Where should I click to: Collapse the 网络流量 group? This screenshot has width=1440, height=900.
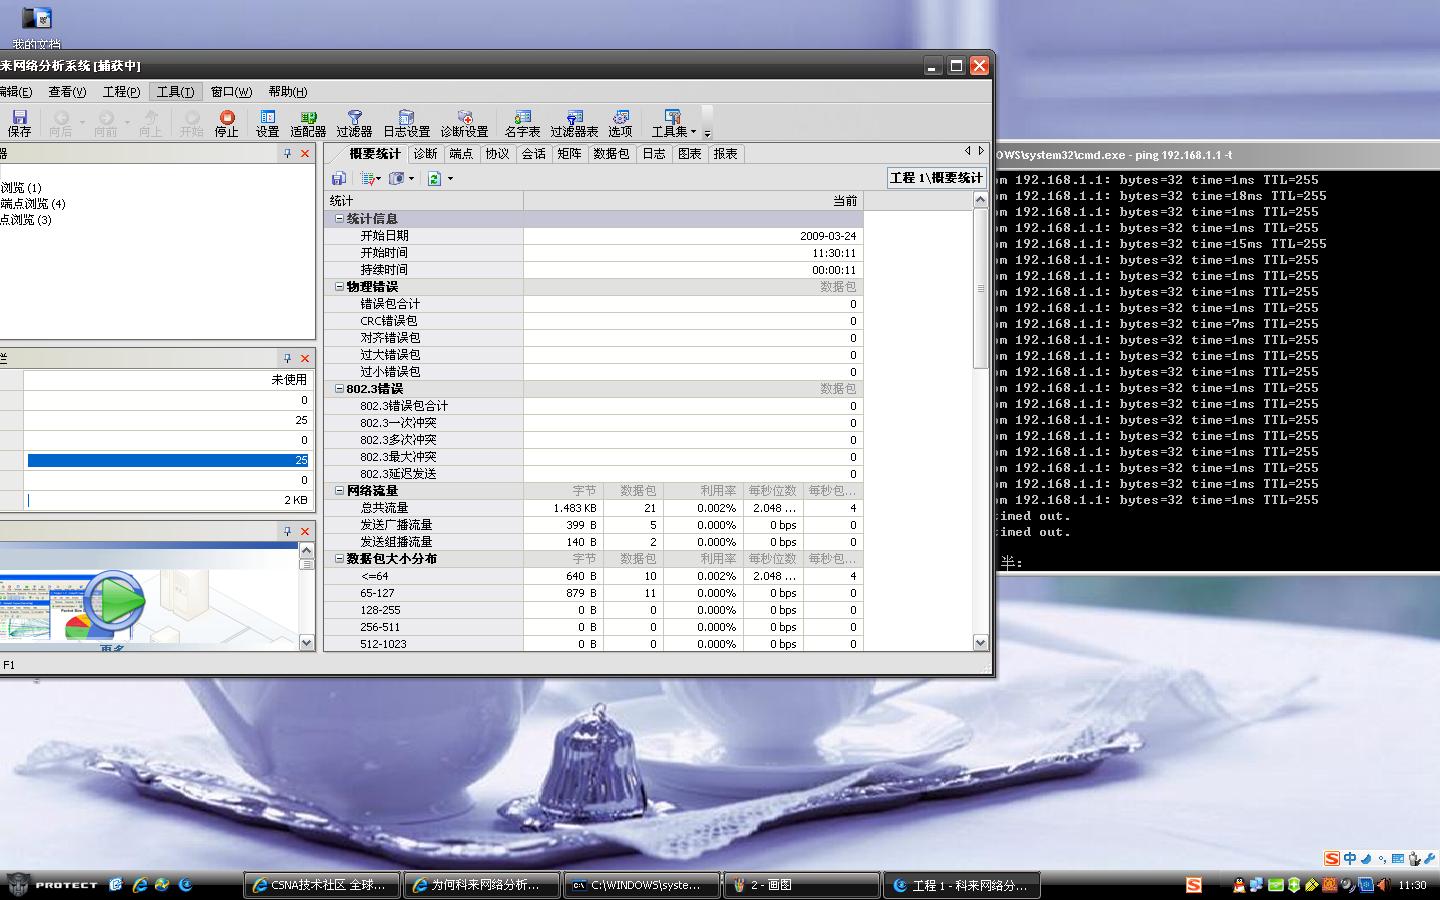coord(339,491)
